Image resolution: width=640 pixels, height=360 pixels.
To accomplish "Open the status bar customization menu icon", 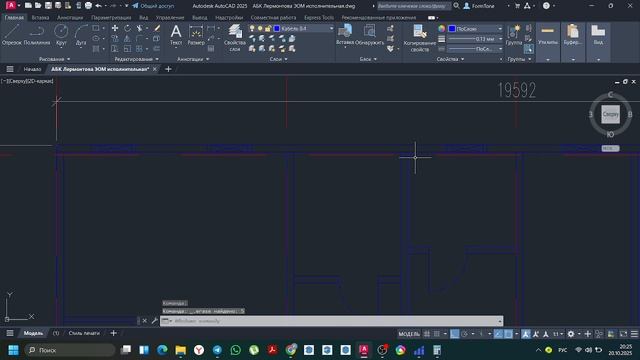I will [x=634, y=334].
